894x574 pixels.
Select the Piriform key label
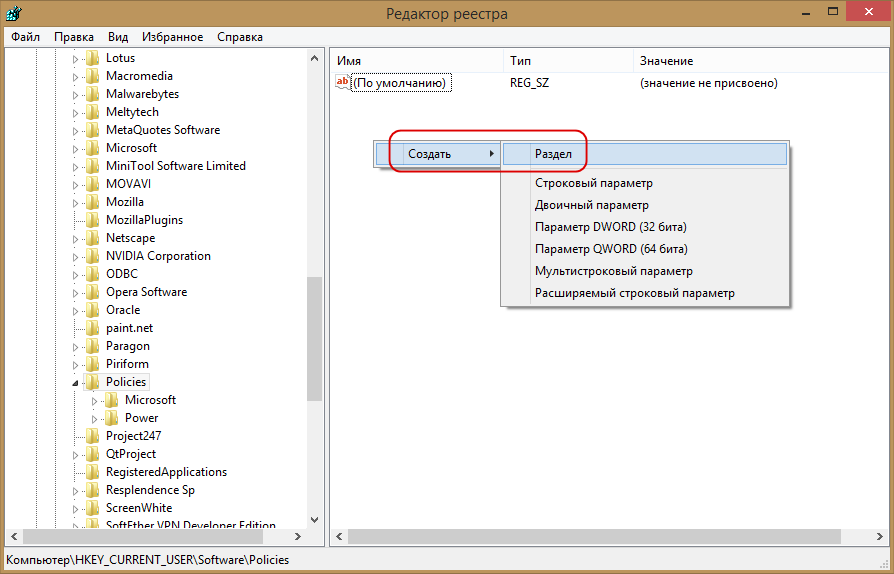tap(127, 364)
